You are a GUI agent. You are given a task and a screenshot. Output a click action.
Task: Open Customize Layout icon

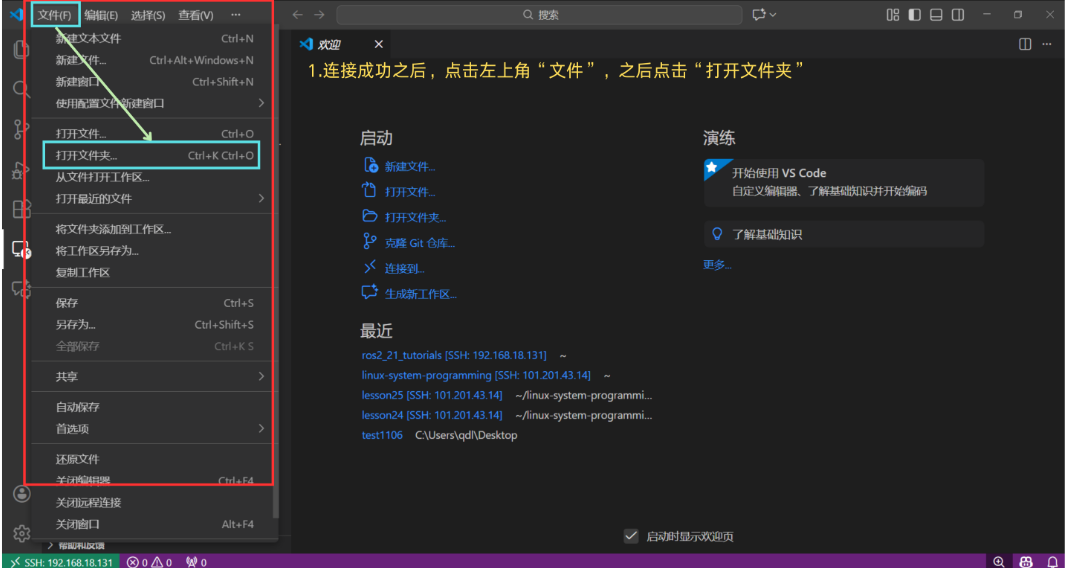[x=894, y=14]
